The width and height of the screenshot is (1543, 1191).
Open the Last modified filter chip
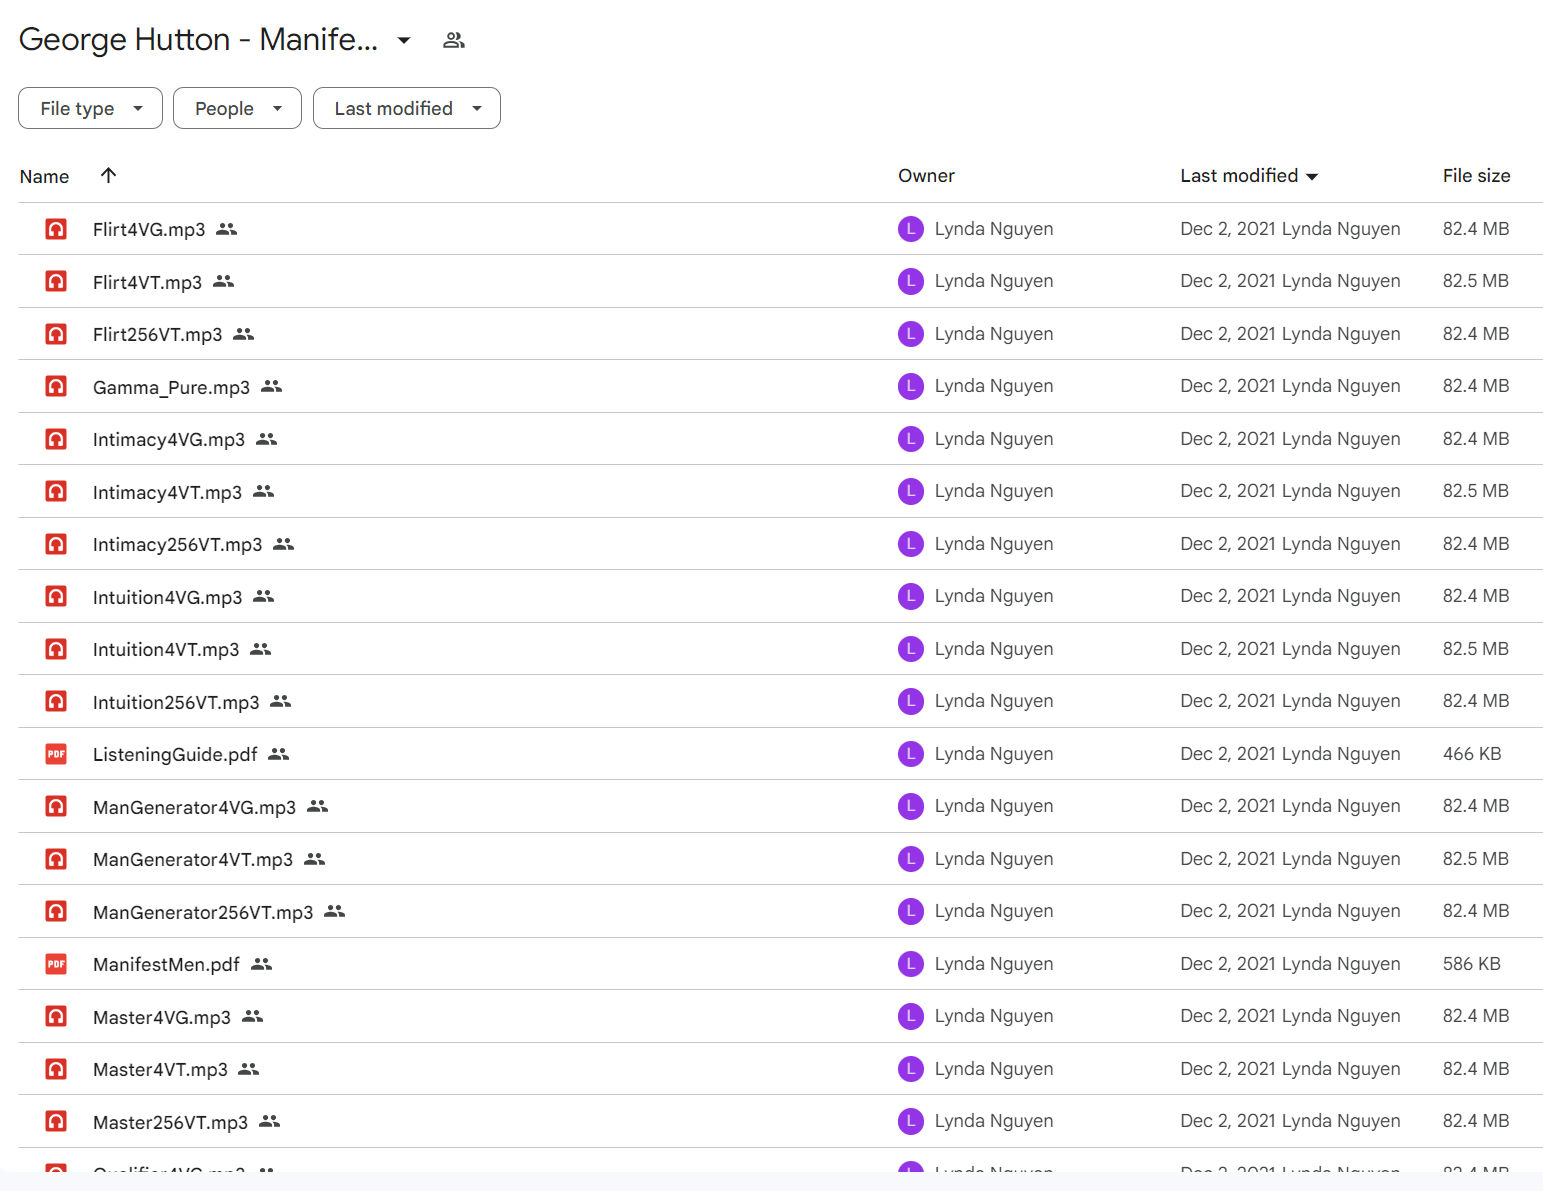[407, 108]
